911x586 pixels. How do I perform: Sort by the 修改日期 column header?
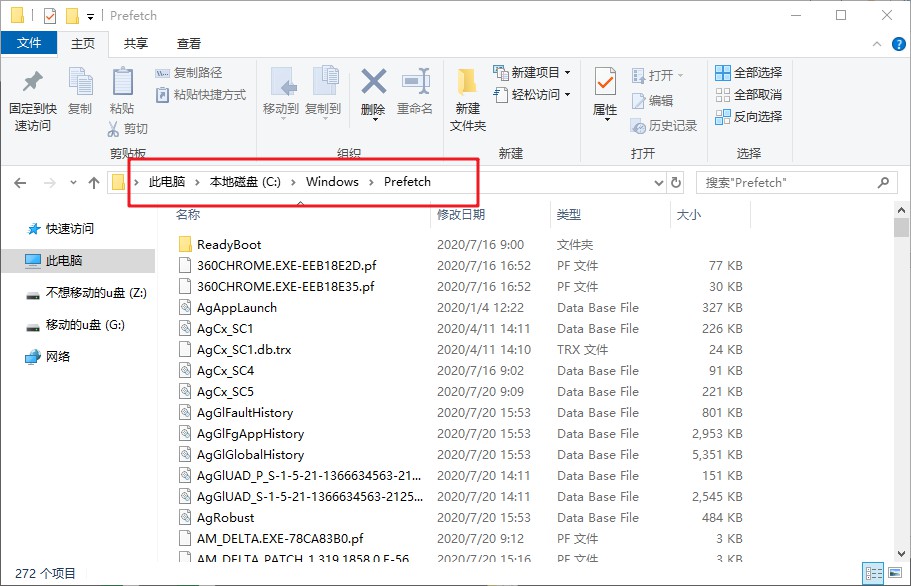click(x=461, y=215)
